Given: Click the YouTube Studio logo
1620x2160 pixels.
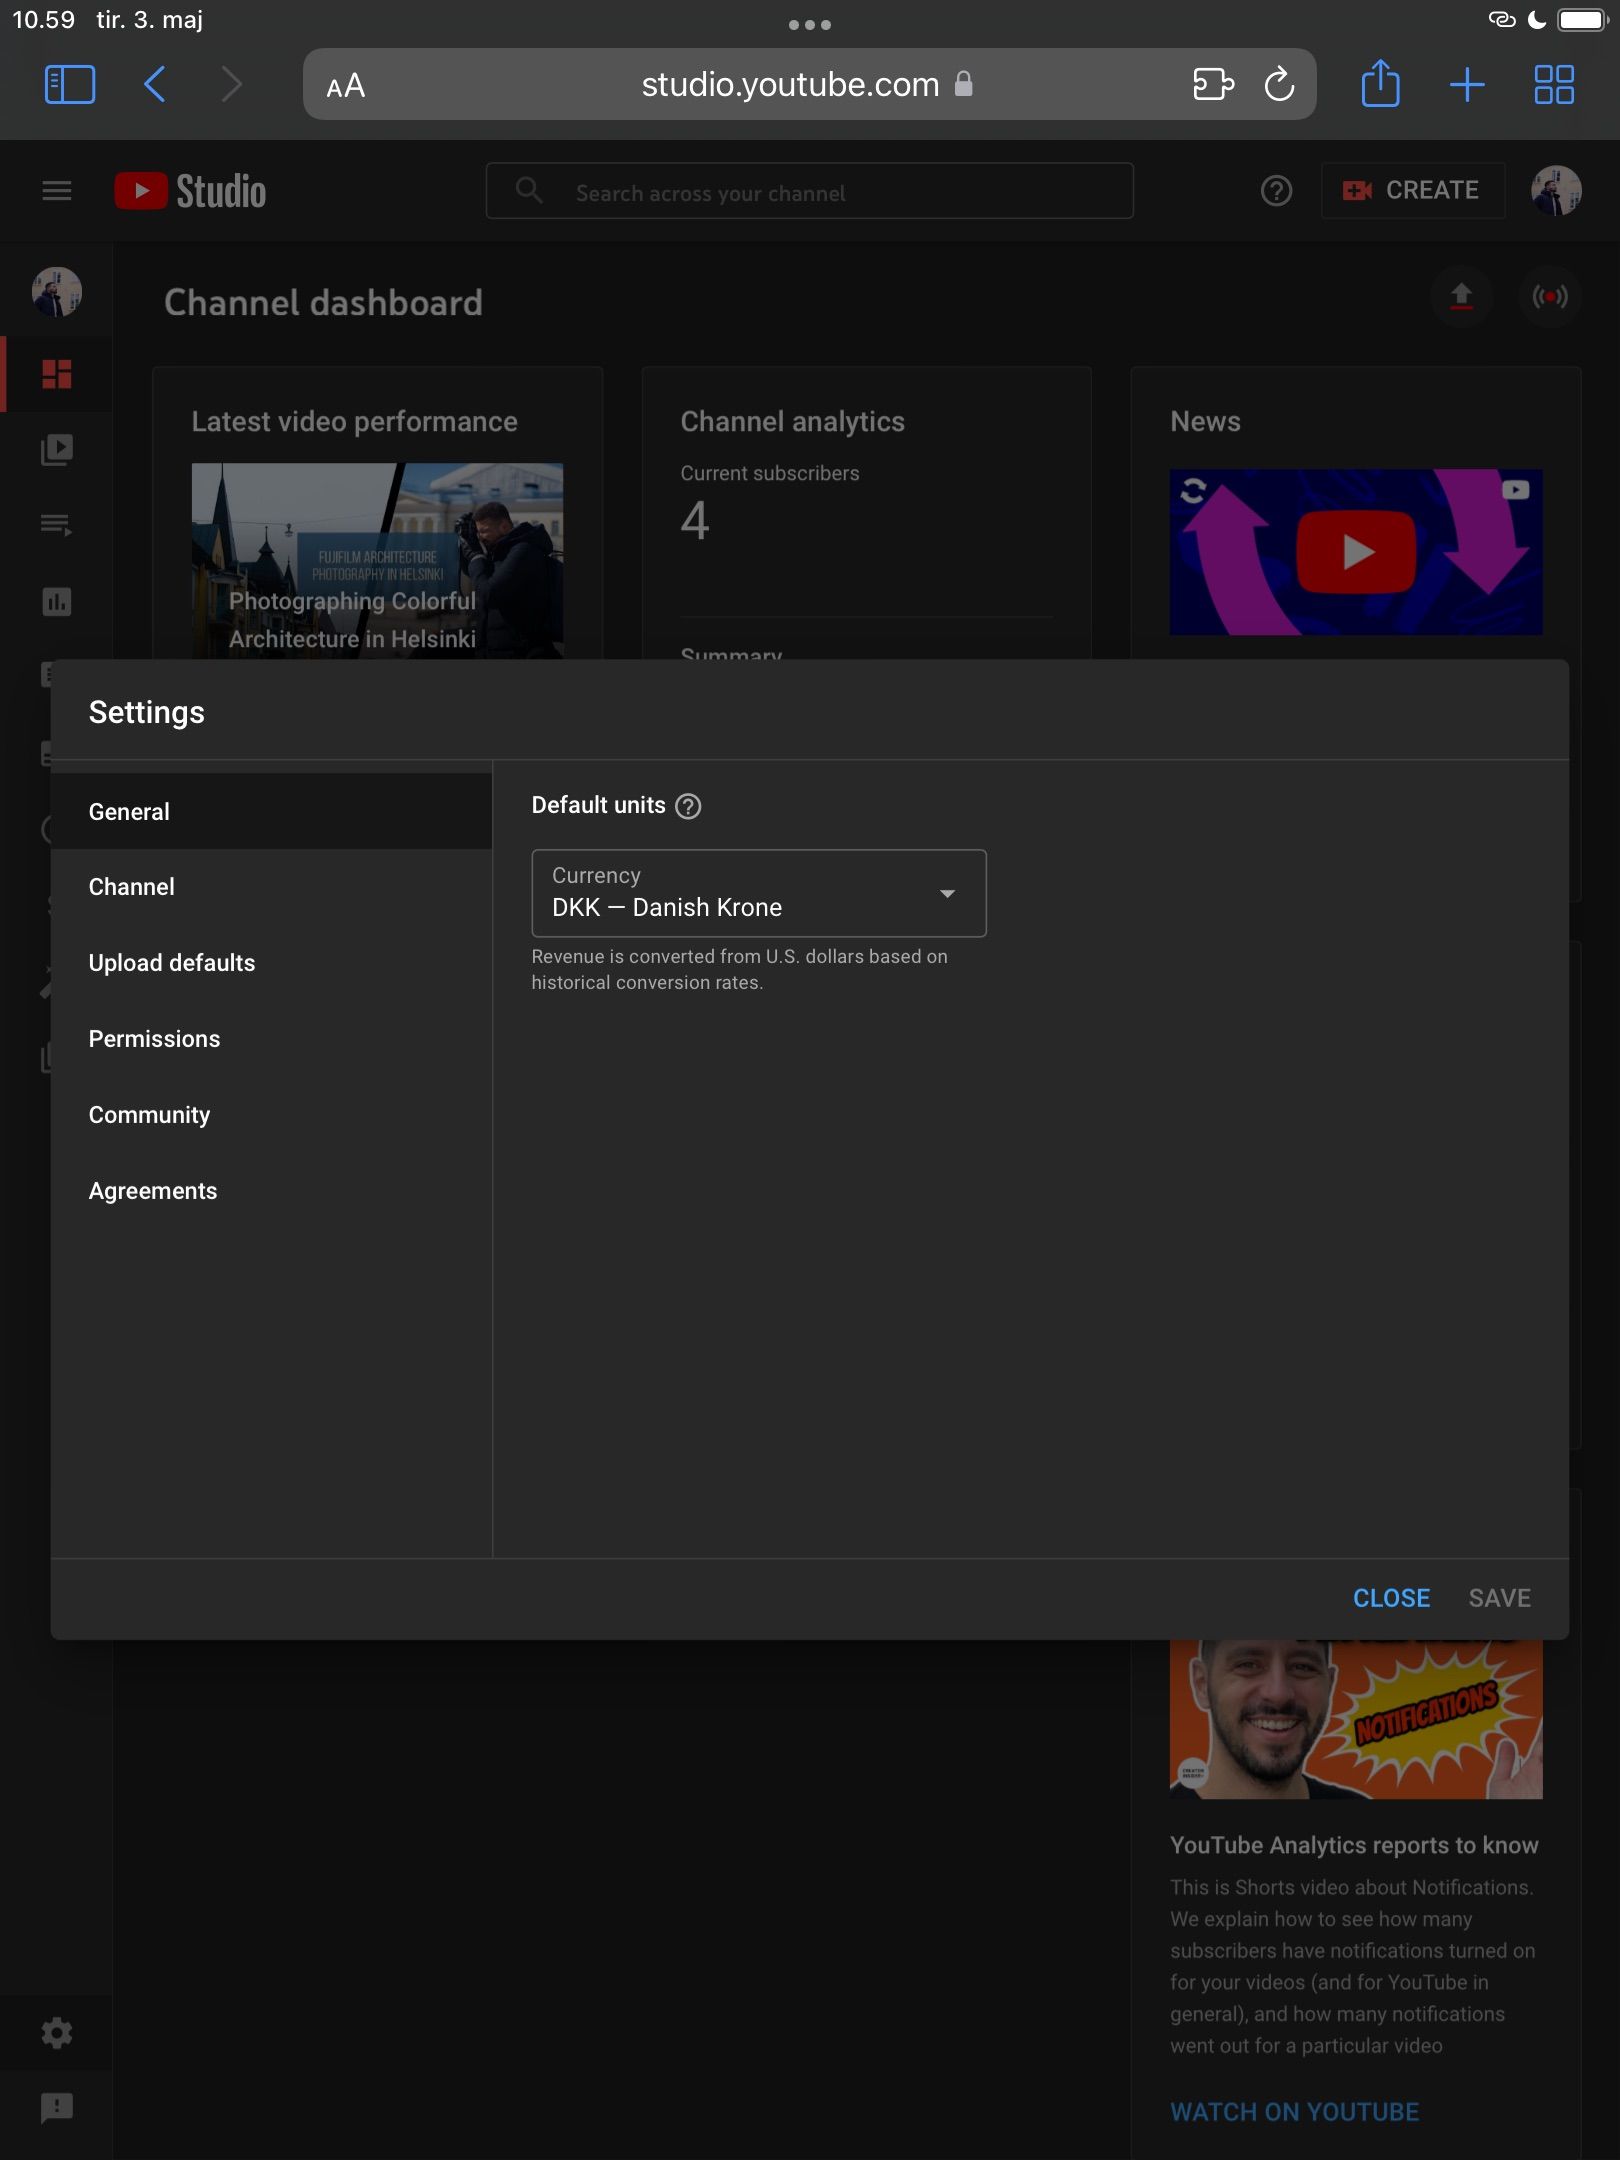Looking at the screenshot, I should tap(190, 190).
